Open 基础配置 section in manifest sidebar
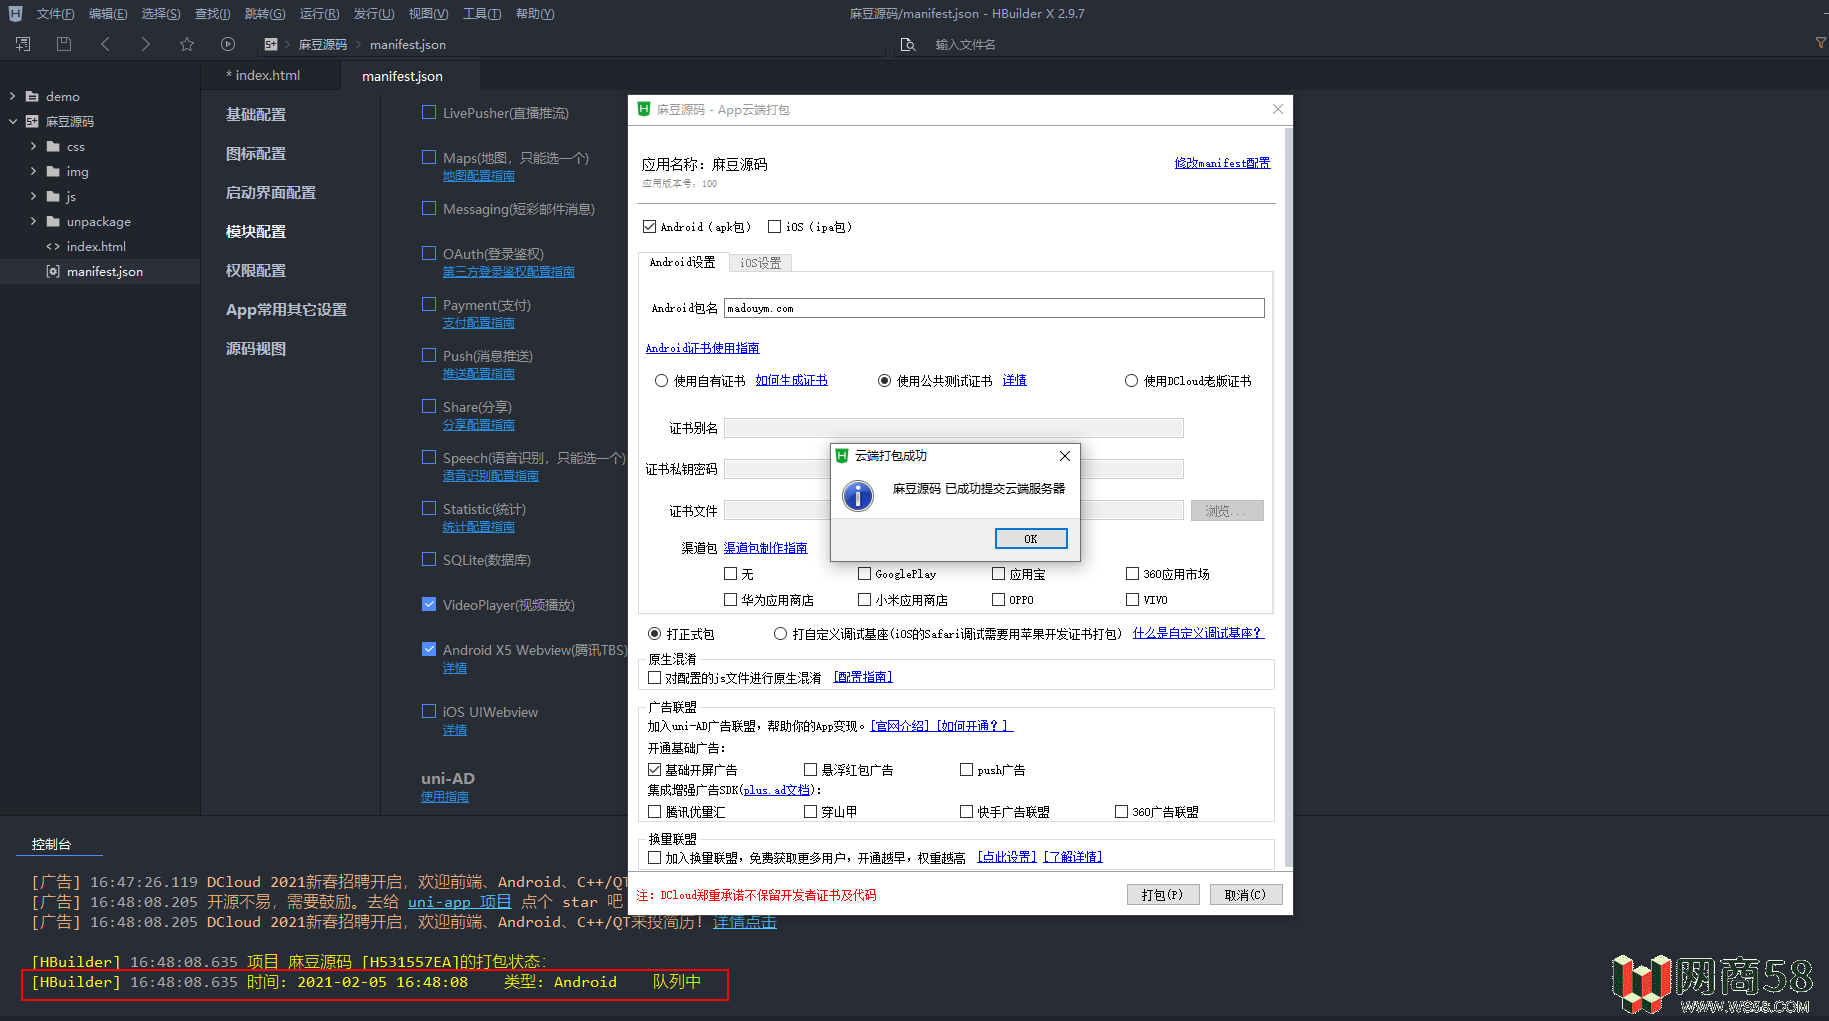The width and height of the screenshot is (1829, 1021). click(x=256, y=114)
